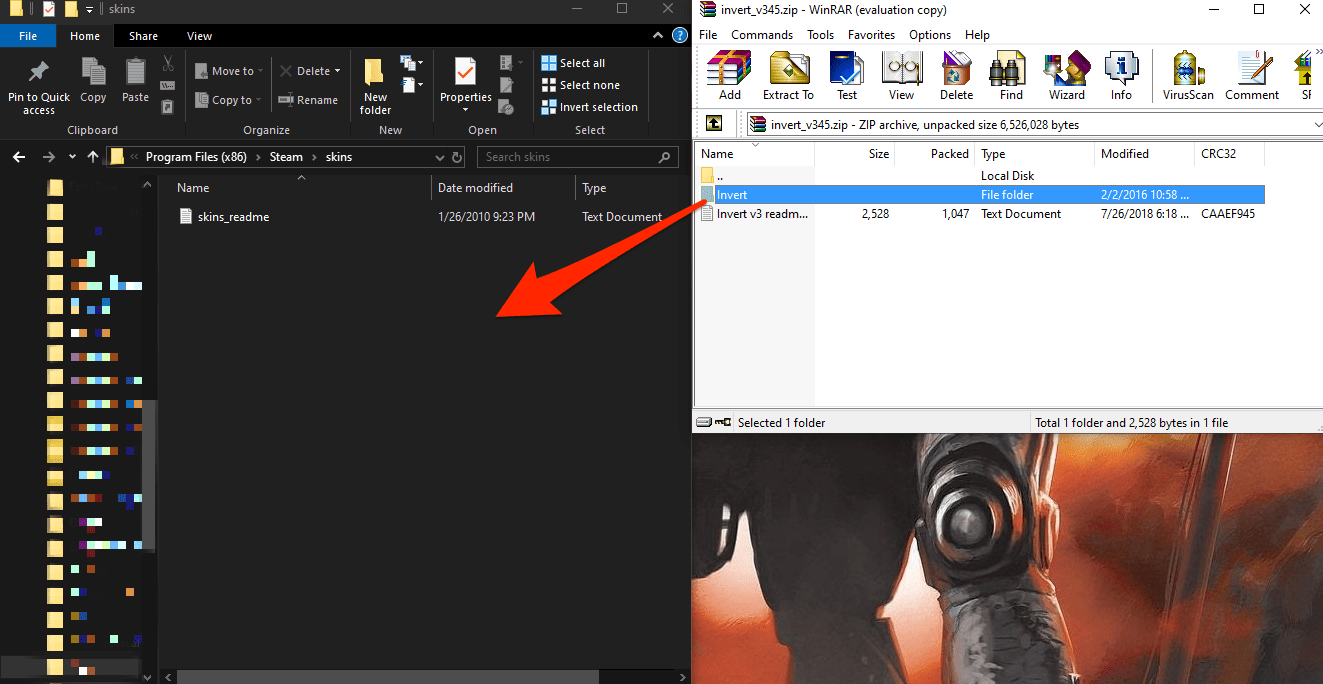Viewport: 1323px width, 684px height.
Task: Add archive Comment in WinRAR toolbar
Action: 1252,76
